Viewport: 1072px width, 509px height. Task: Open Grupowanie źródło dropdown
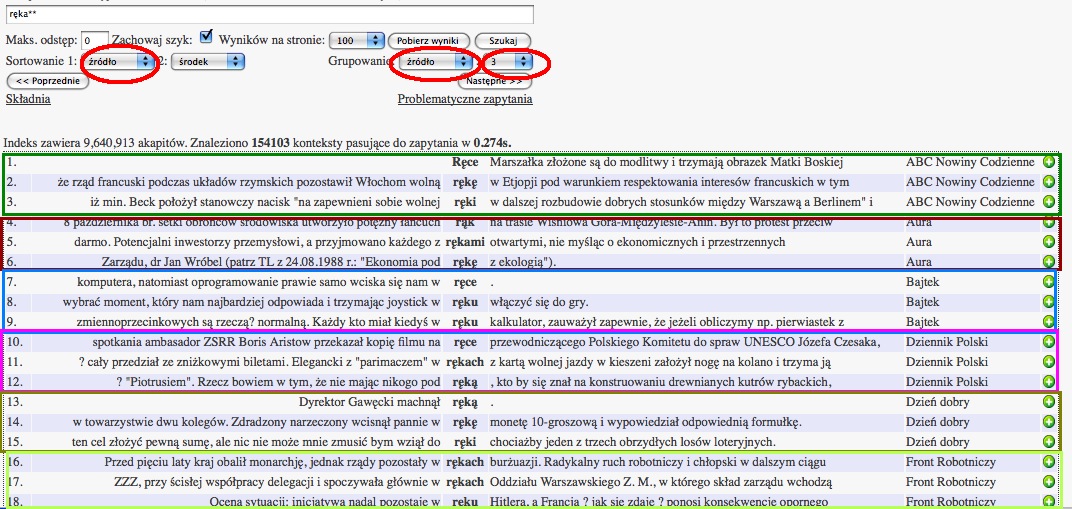point(434,62)
